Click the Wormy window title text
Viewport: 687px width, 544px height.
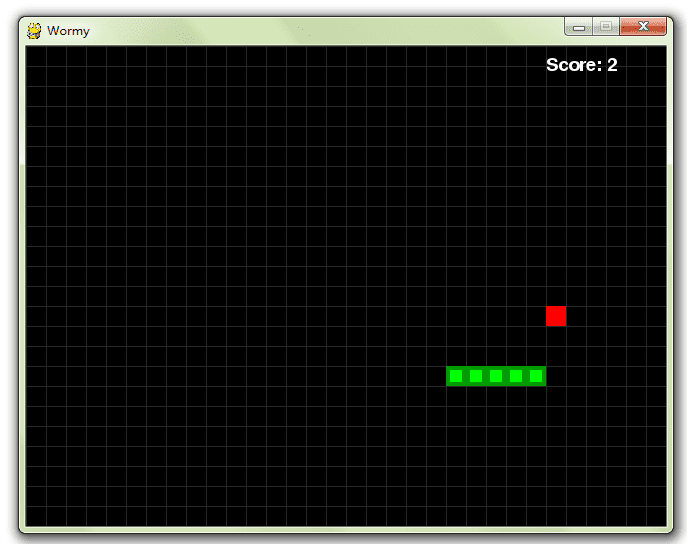(x=68, y=31)
